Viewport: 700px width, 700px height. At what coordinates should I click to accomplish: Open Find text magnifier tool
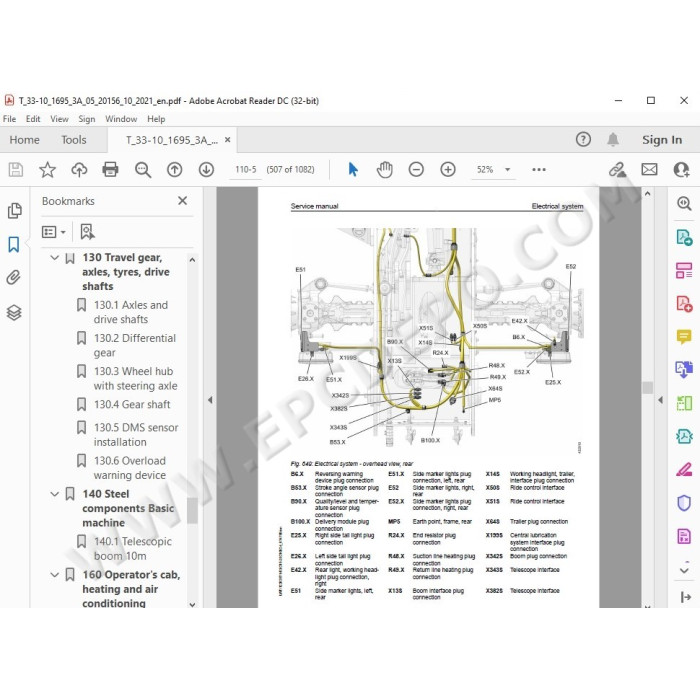point(143,170)
